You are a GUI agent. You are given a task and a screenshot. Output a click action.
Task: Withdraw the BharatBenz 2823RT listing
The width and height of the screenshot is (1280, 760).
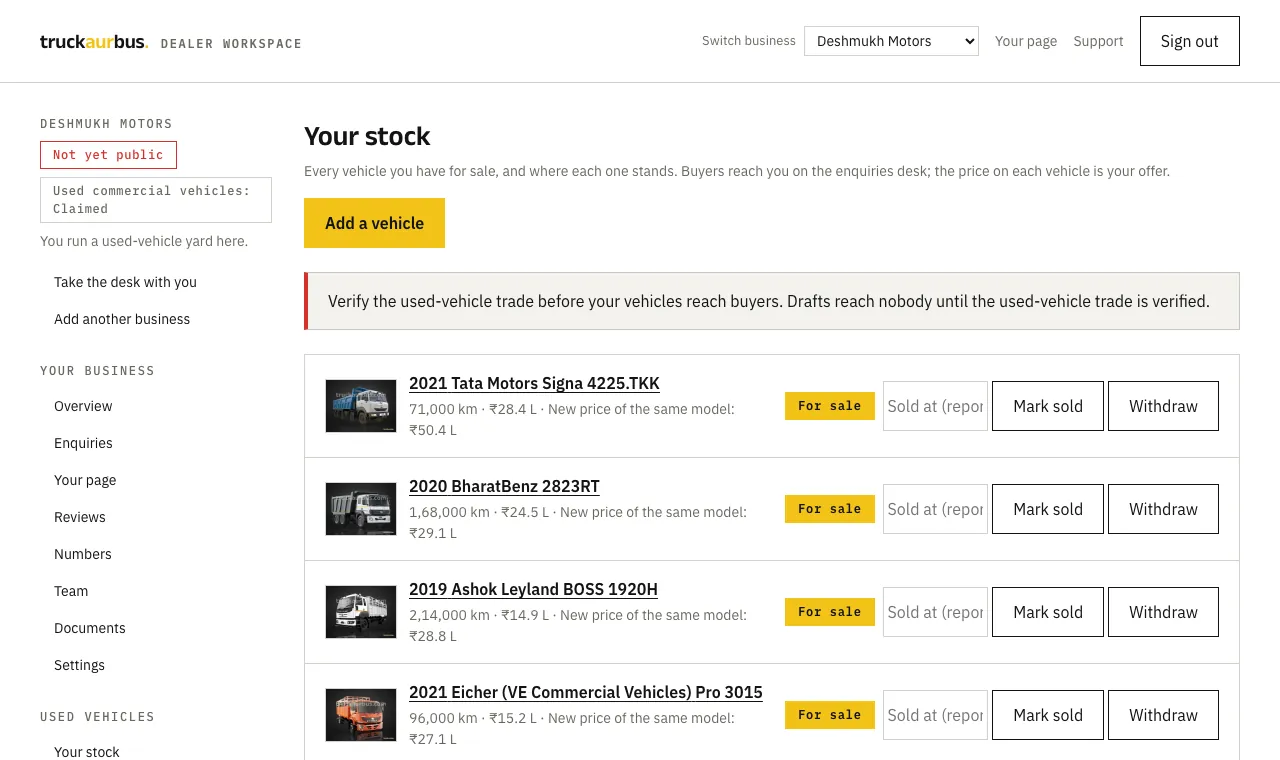coord(1163,509)
